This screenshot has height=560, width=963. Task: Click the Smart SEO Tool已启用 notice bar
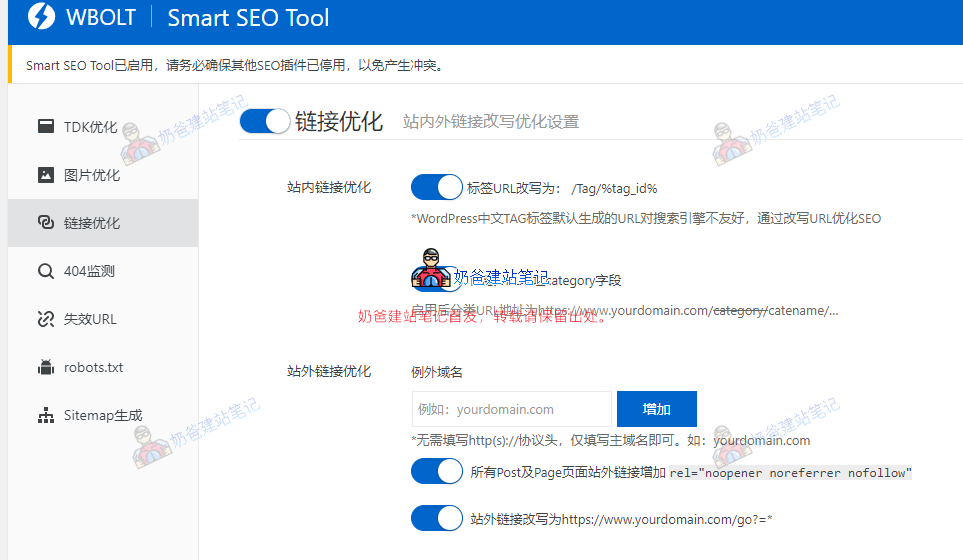pos(234,66)
